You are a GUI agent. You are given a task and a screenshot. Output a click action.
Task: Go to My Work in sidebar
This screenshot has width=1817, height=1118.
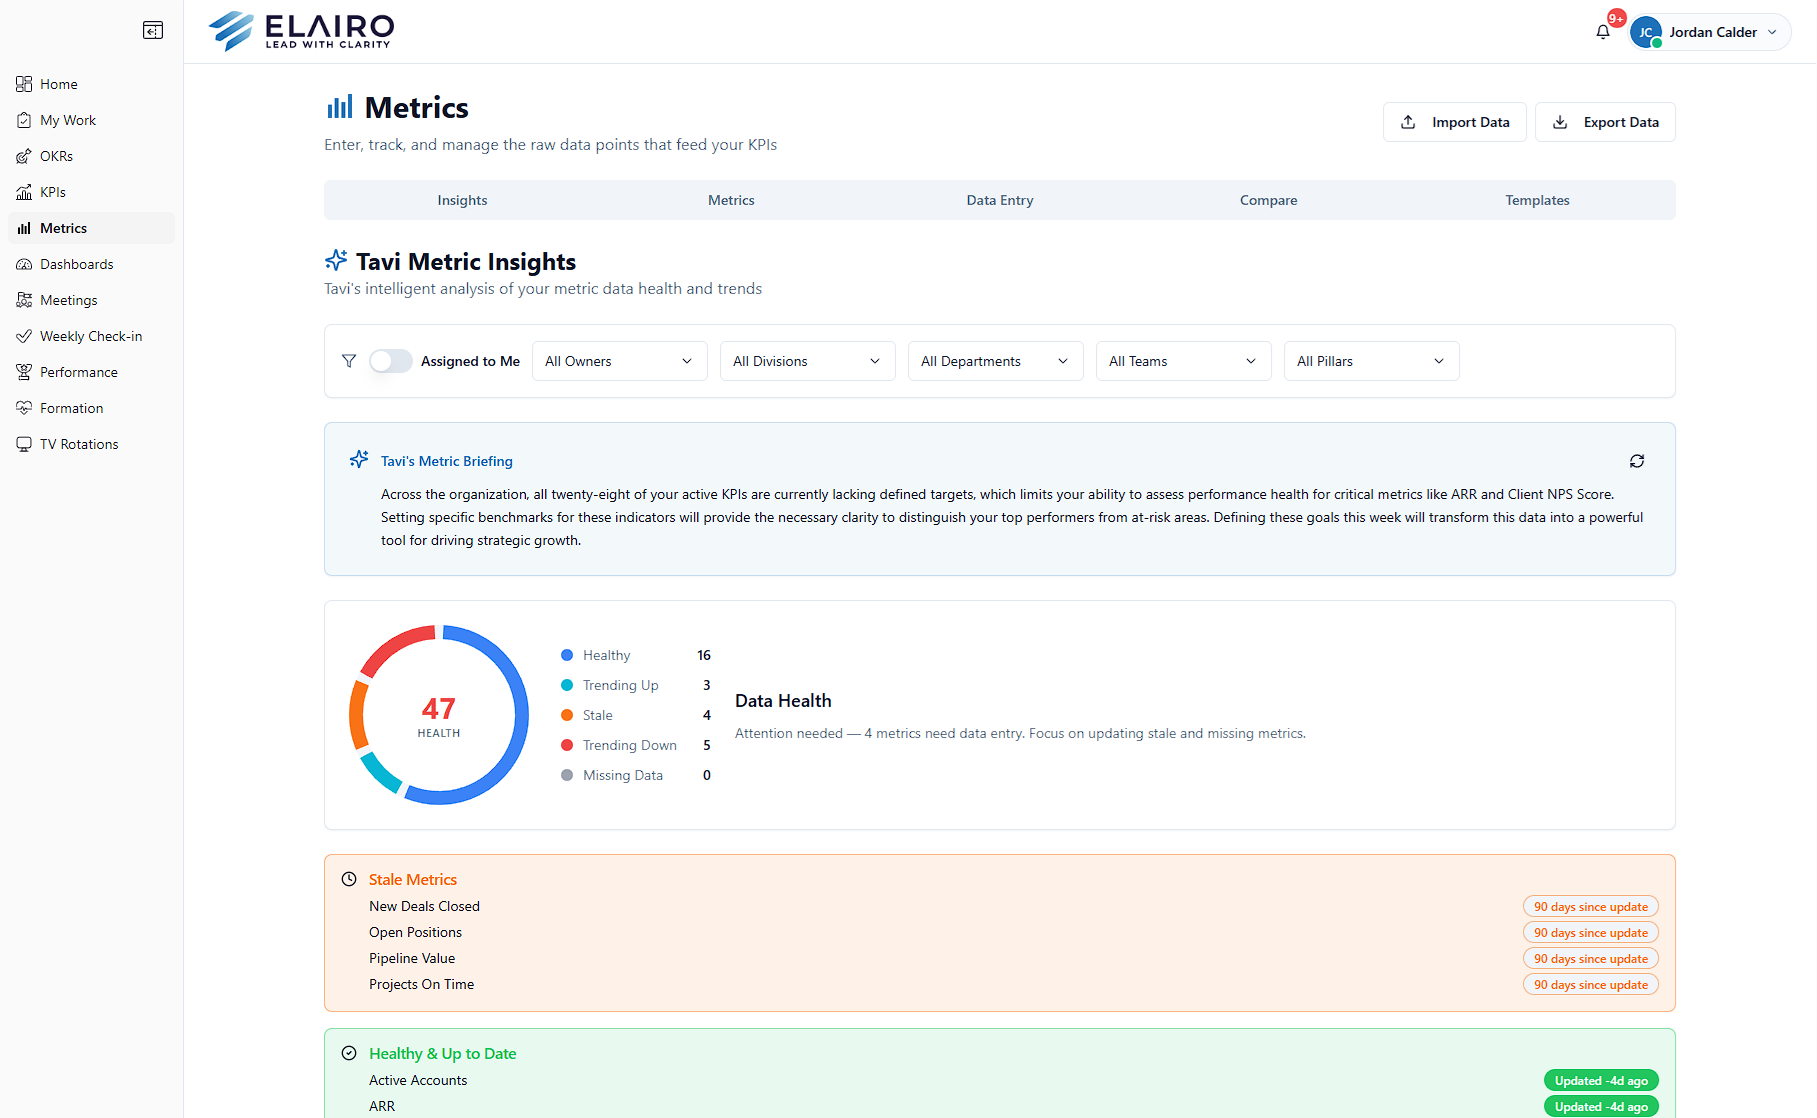pyautogui.click(x=91, y=120)
